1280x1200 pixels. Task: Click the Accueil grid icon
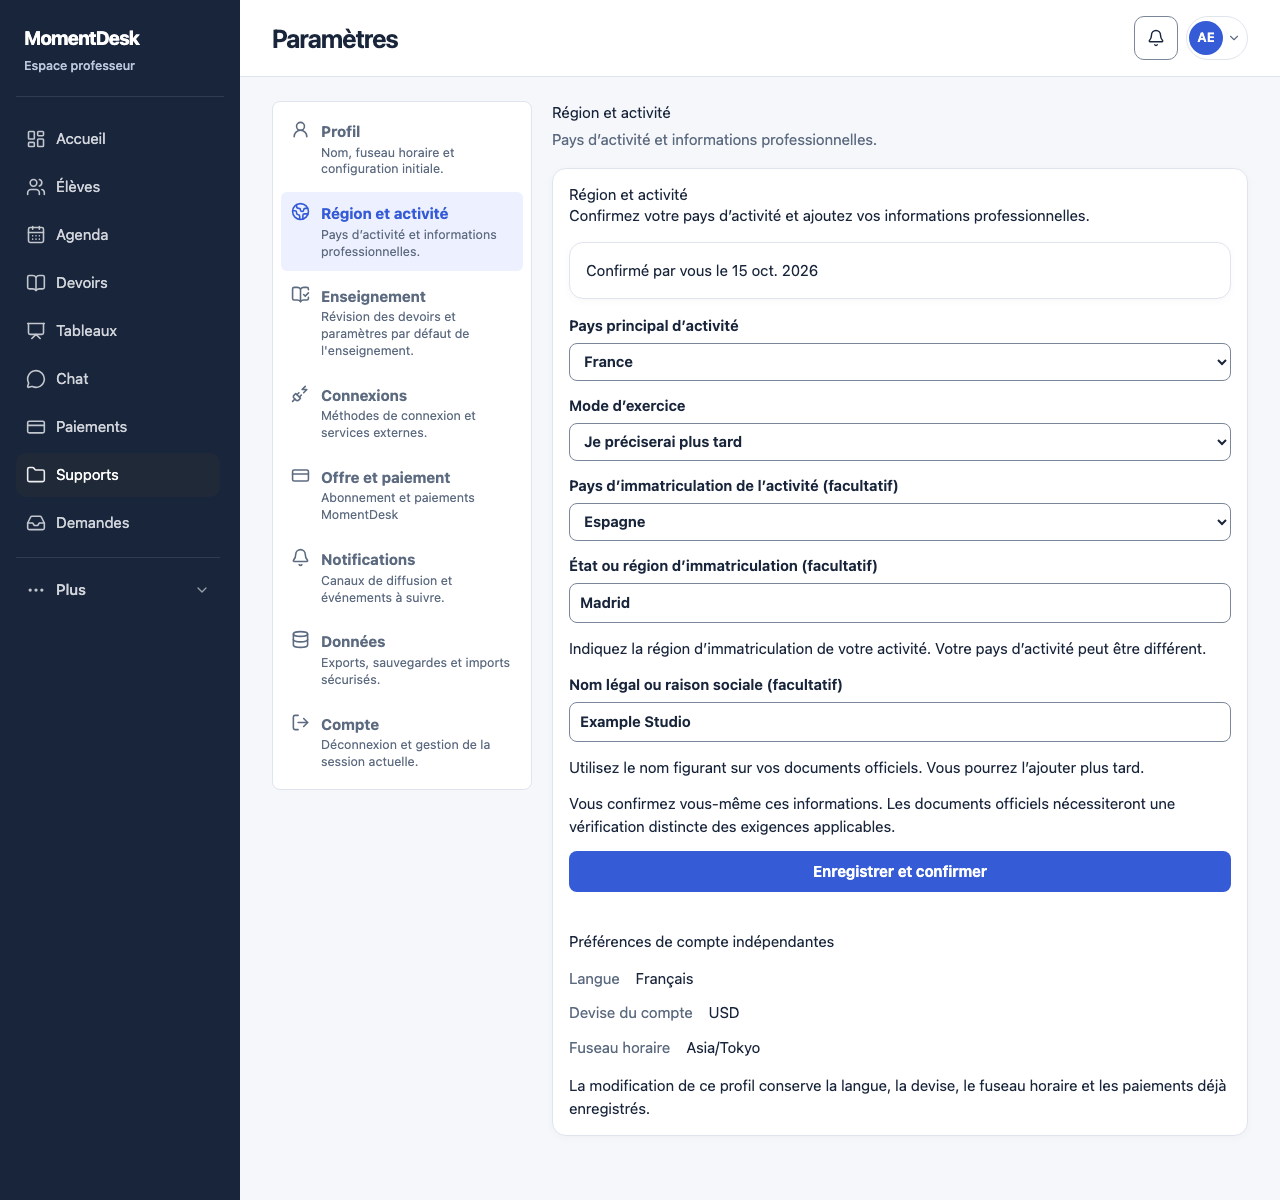(x=36, y=139)
